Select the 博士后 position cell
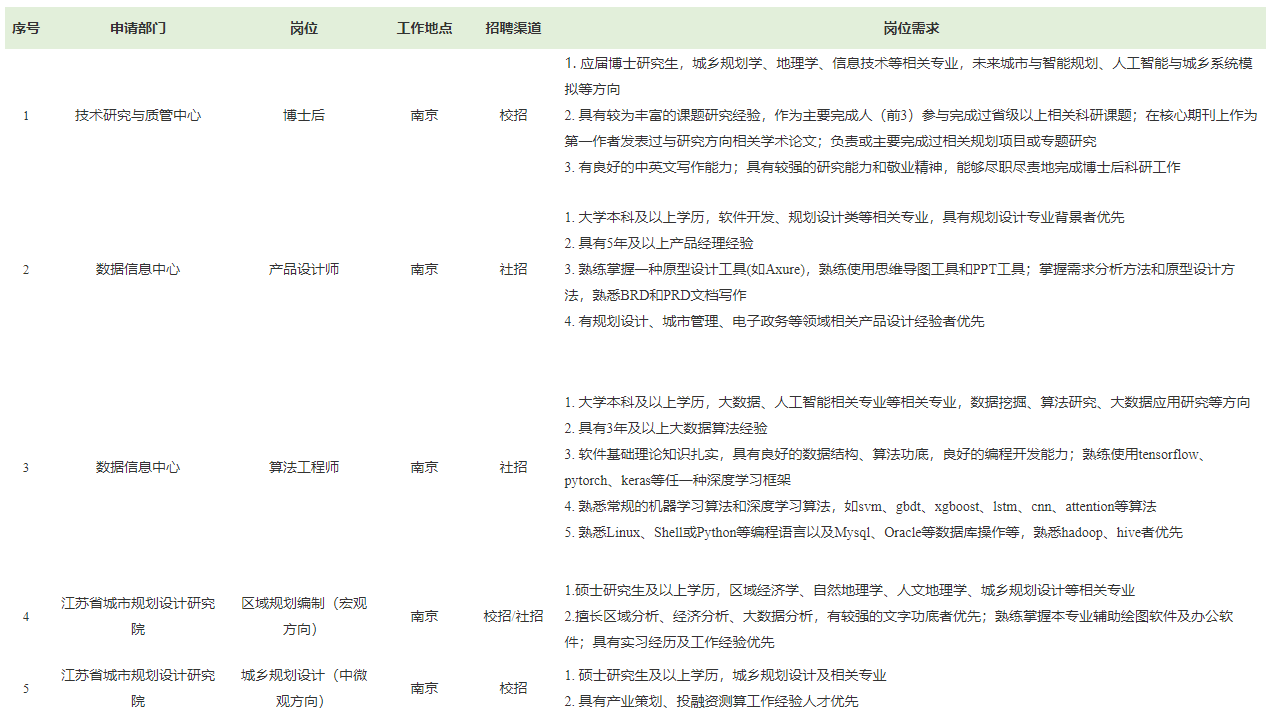The width and height of the screenshot is (1277, 713). [x=304, y=115]
